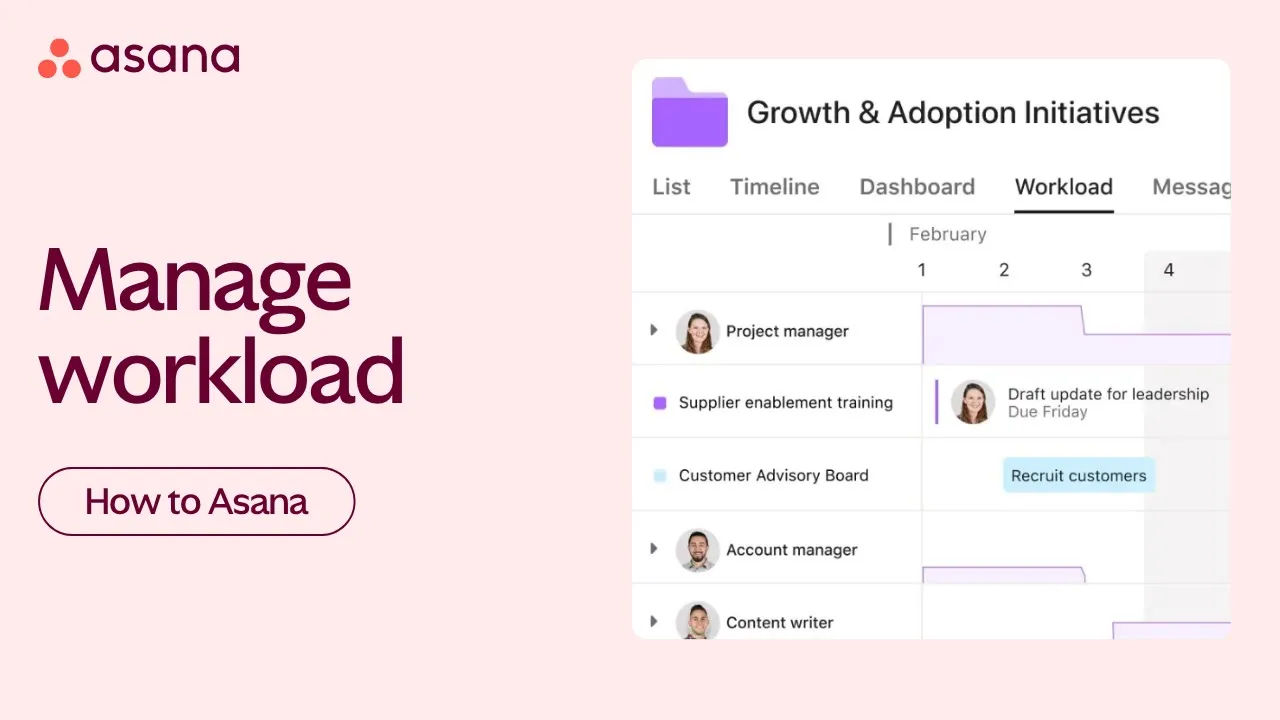Click purple square beside Supplier enablement training

(660, 403)
